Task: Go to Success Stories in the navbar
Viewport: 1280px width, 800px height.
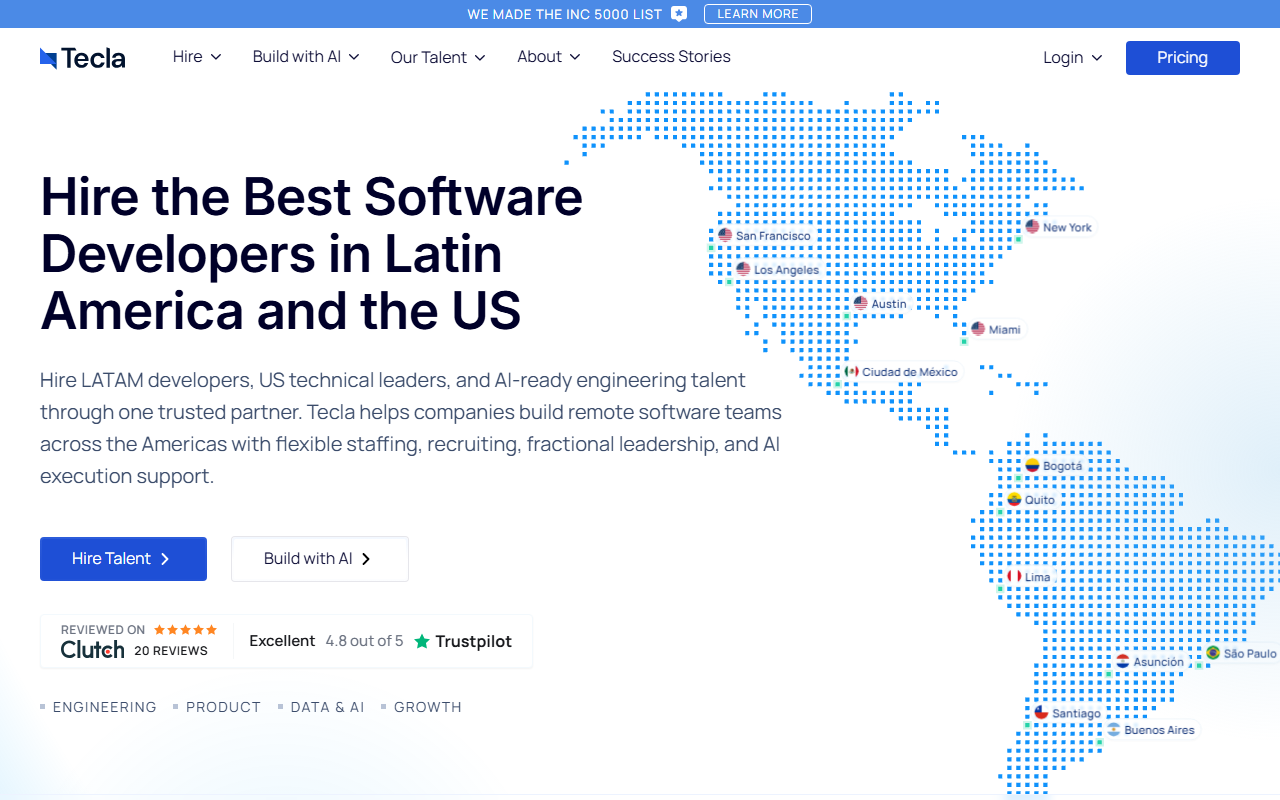Action: (x=671, y=57)
